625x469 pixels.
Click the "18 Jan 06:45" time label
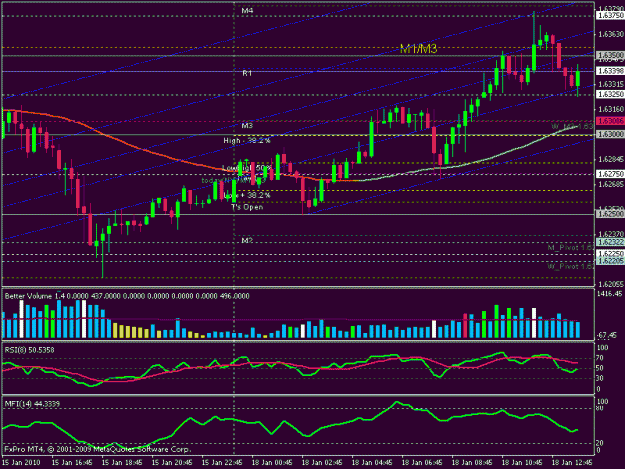422,463
